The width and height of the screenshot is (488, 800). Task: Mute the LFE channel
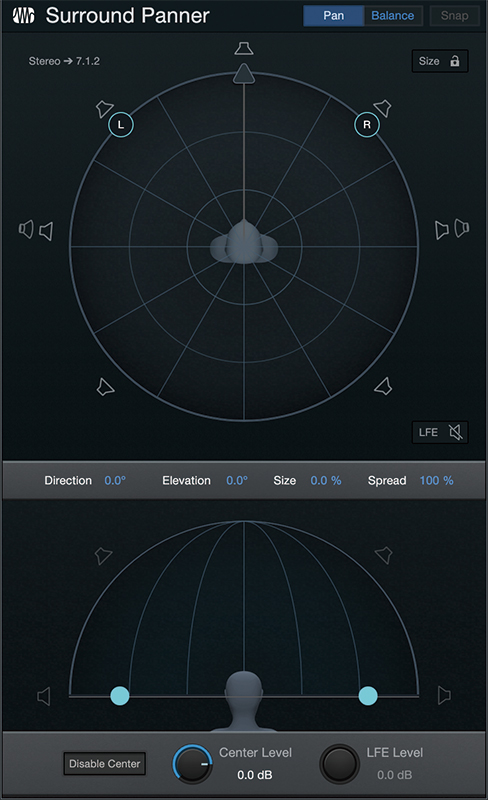pyautogui.click(x=440, y=432)
